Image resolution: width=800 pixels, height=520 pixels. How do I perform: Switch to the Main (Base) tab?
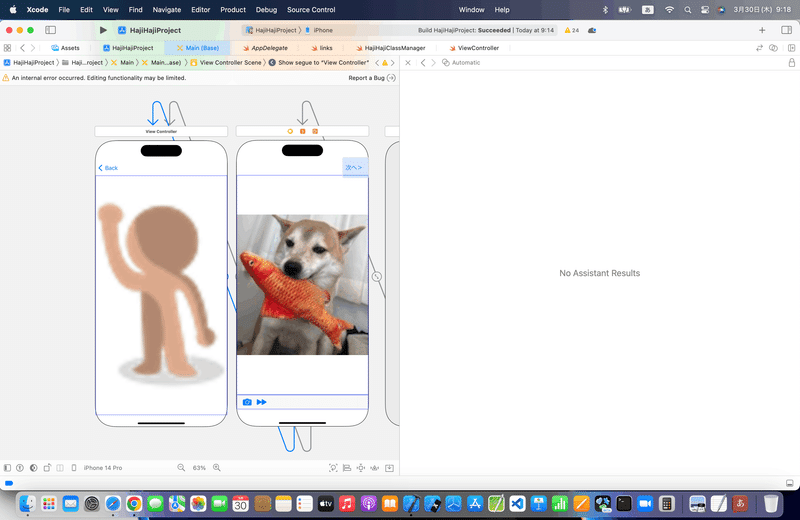197,48
